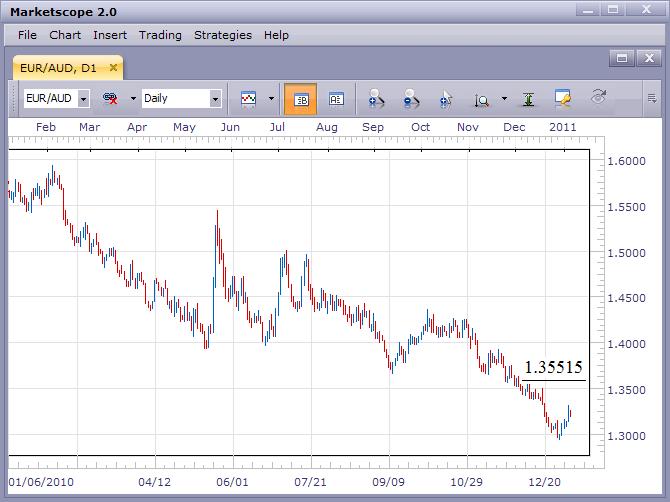This screenshot has width=670, height=502.
Task: Open the EUR/AUD symbol dropdown
Action: tap(82, 99)
